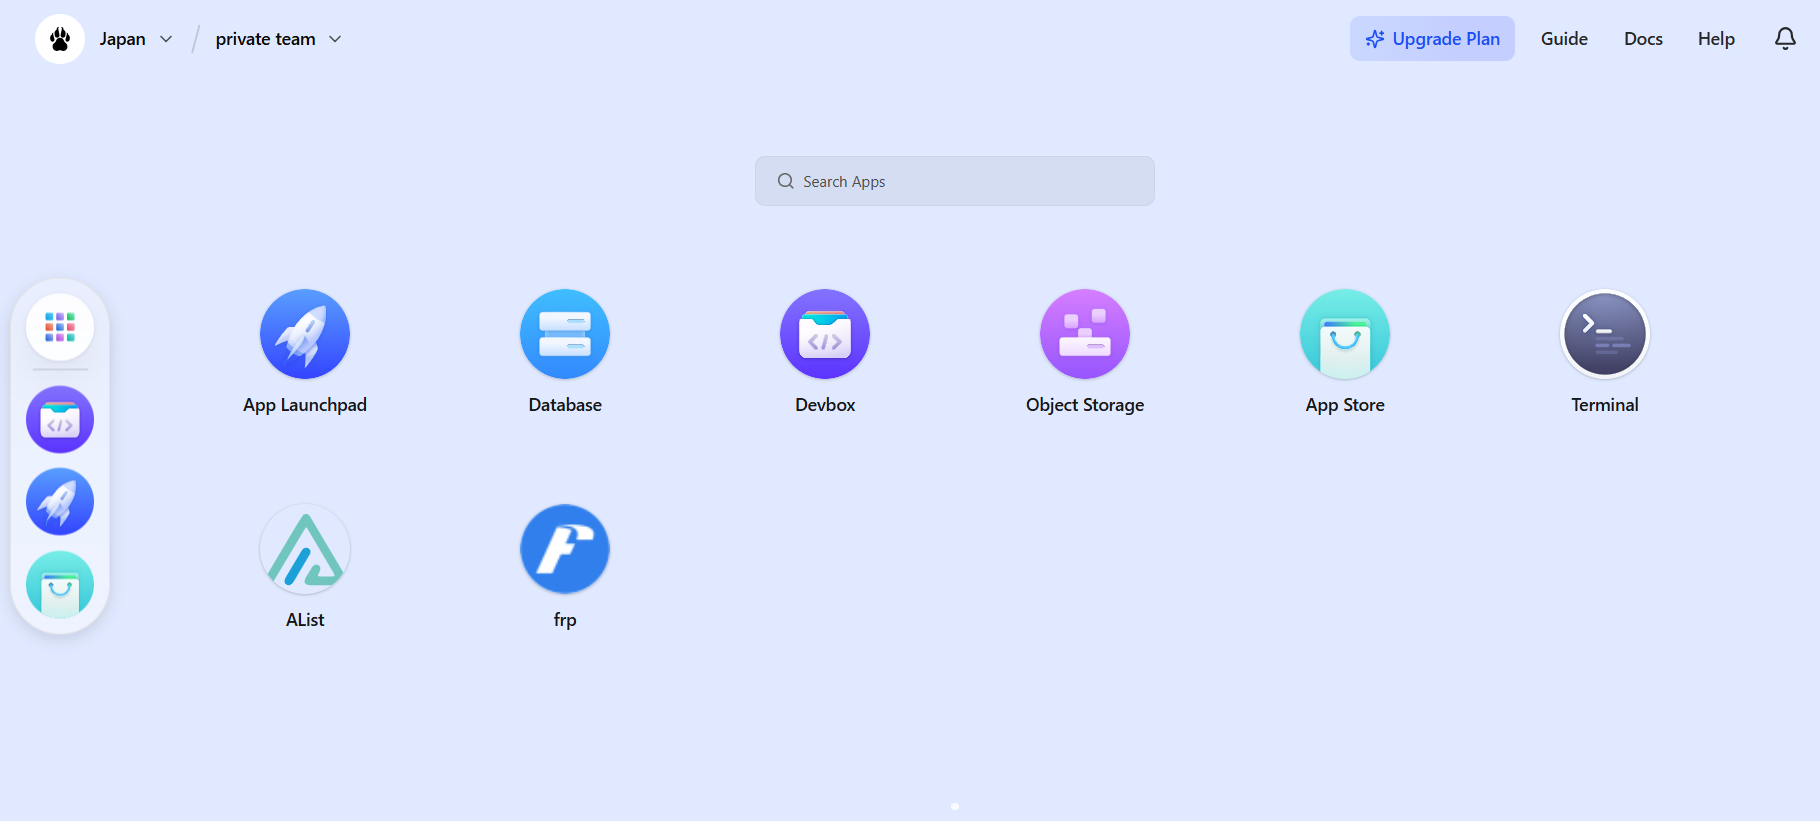Viewport: 1820px width, 821px height.
Task: Open the Guide link
Action: (1564, 39)
